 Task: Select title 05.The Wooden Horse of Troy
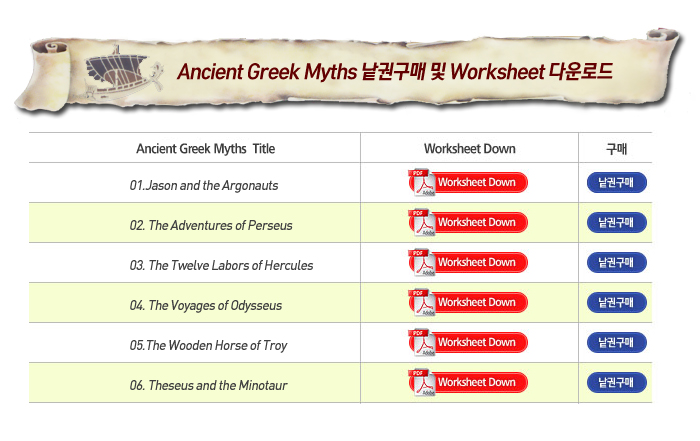tap(208, 345)
